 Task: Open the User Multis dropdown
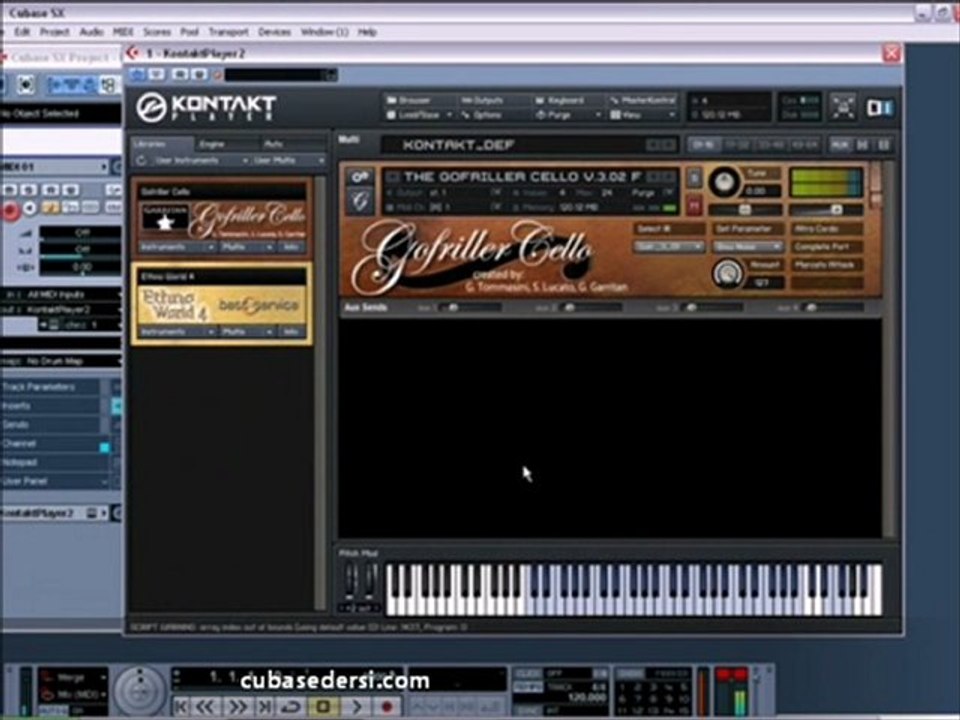(289, 160)
